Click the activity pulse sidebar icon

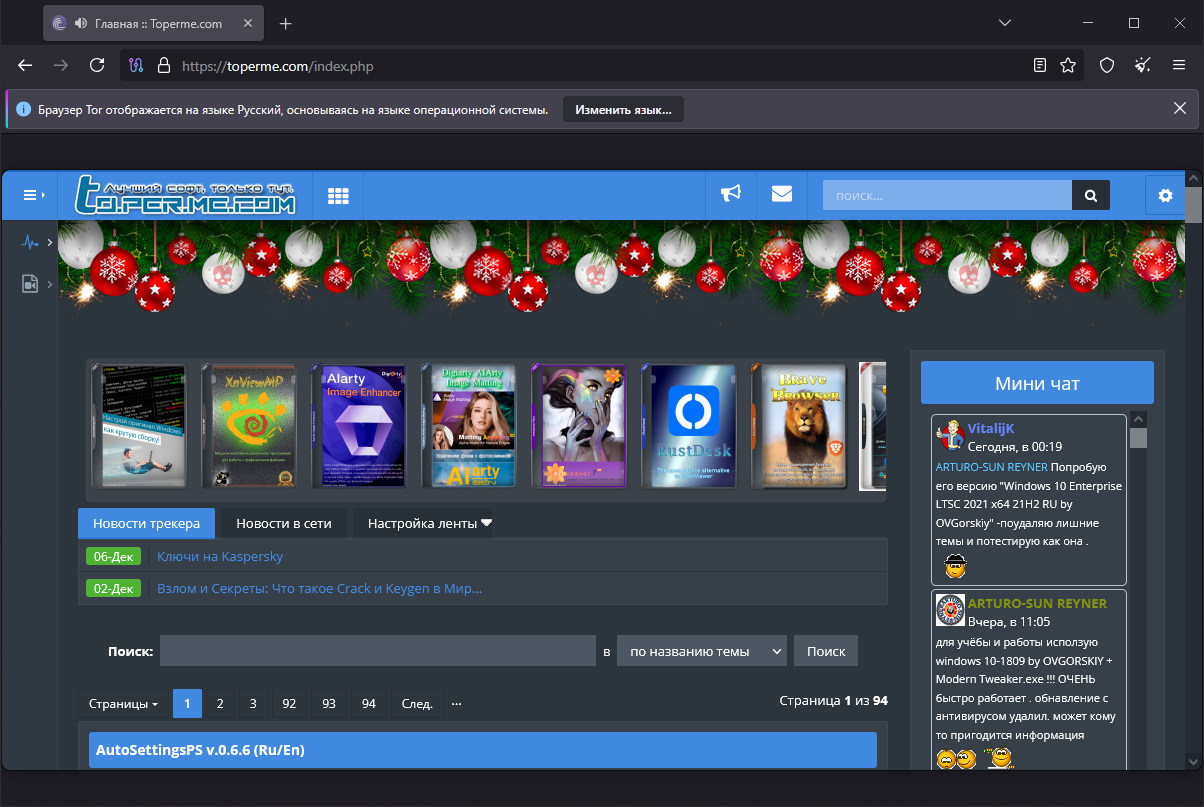(30, 242)
